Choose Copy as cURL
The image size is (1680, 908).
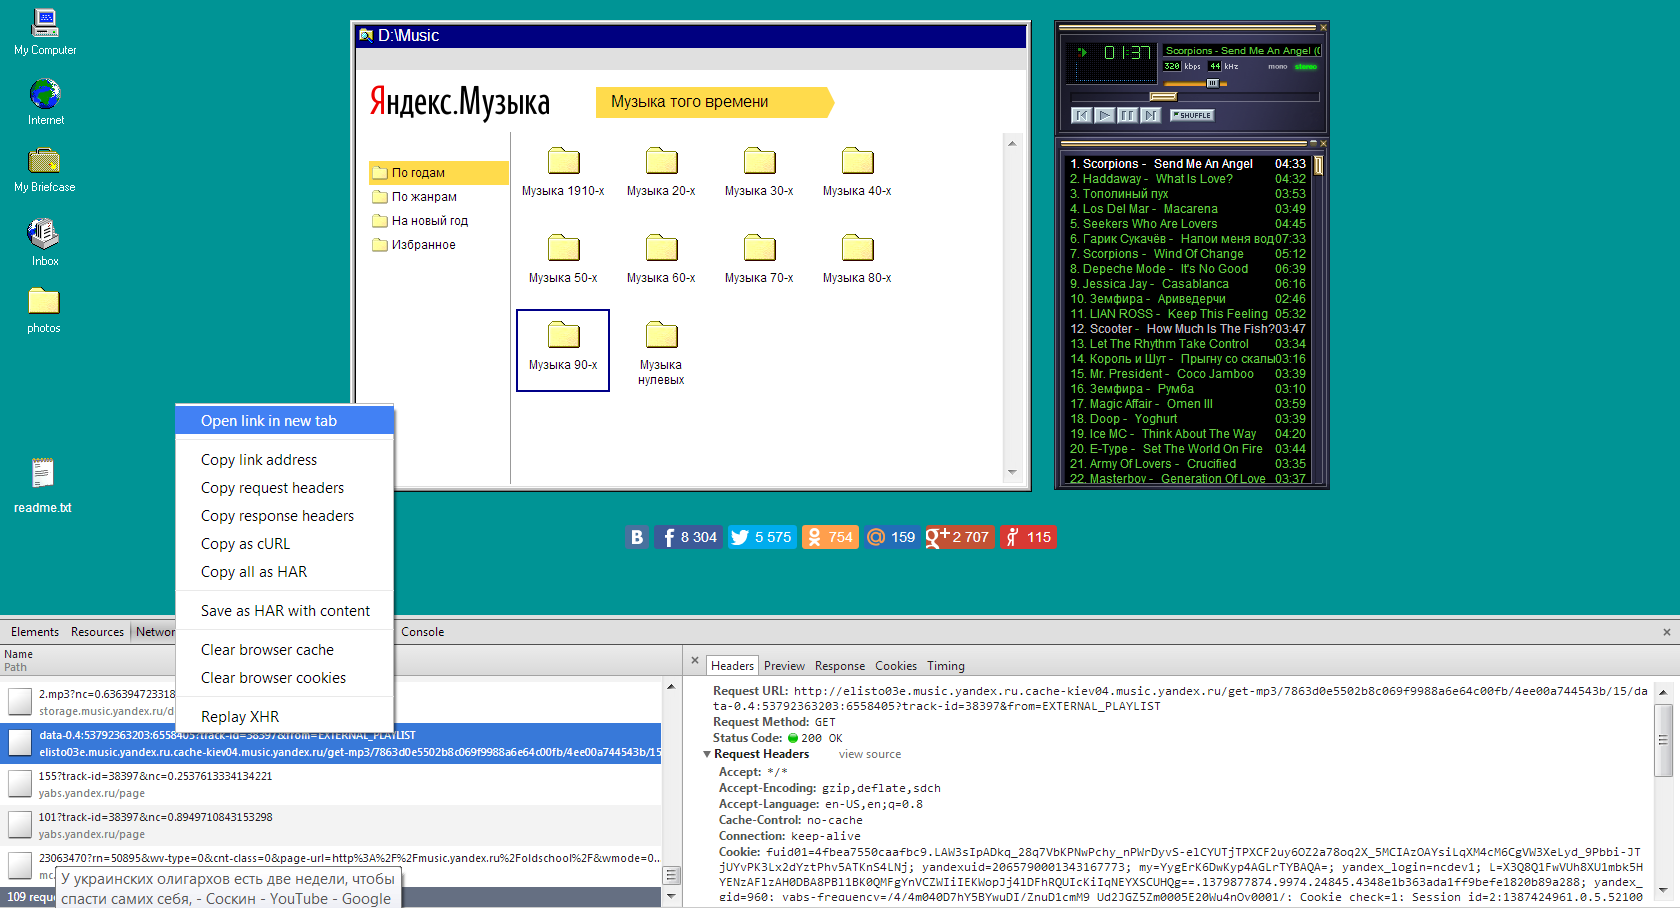(x=285, y=544)
